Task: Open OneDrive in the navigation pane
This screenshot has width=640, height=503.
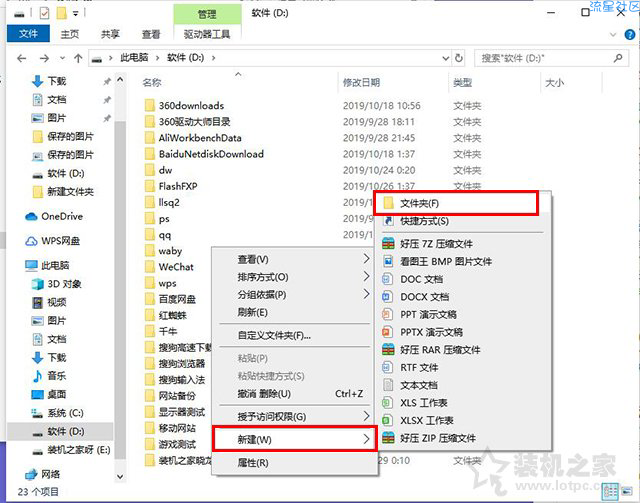Action: pyautogui.click(x=54, y=216)
